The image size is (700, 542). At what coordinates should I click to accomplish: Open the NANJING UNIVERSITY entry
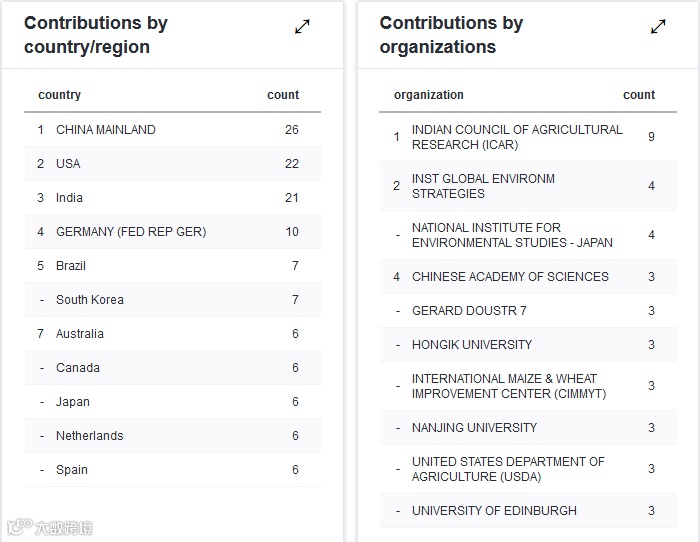[x=474, y=428]
